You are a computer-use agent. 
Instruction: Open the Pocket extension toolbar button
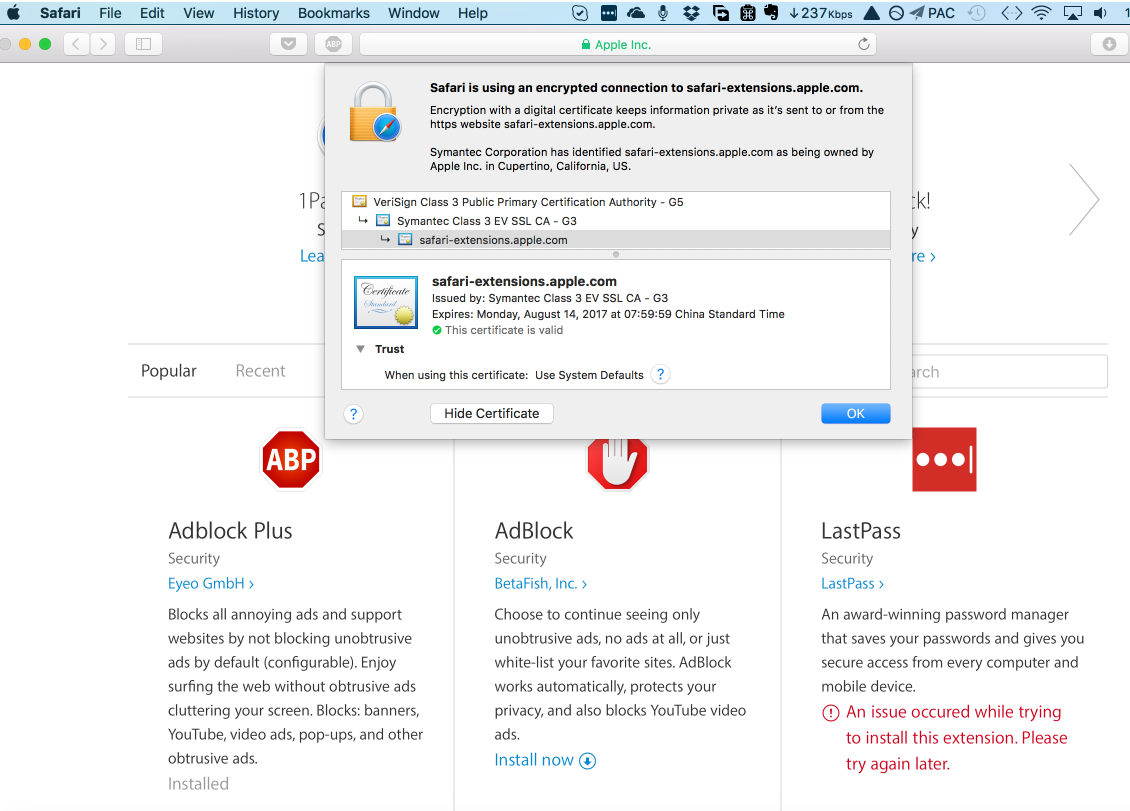click(x=288, y=44)
